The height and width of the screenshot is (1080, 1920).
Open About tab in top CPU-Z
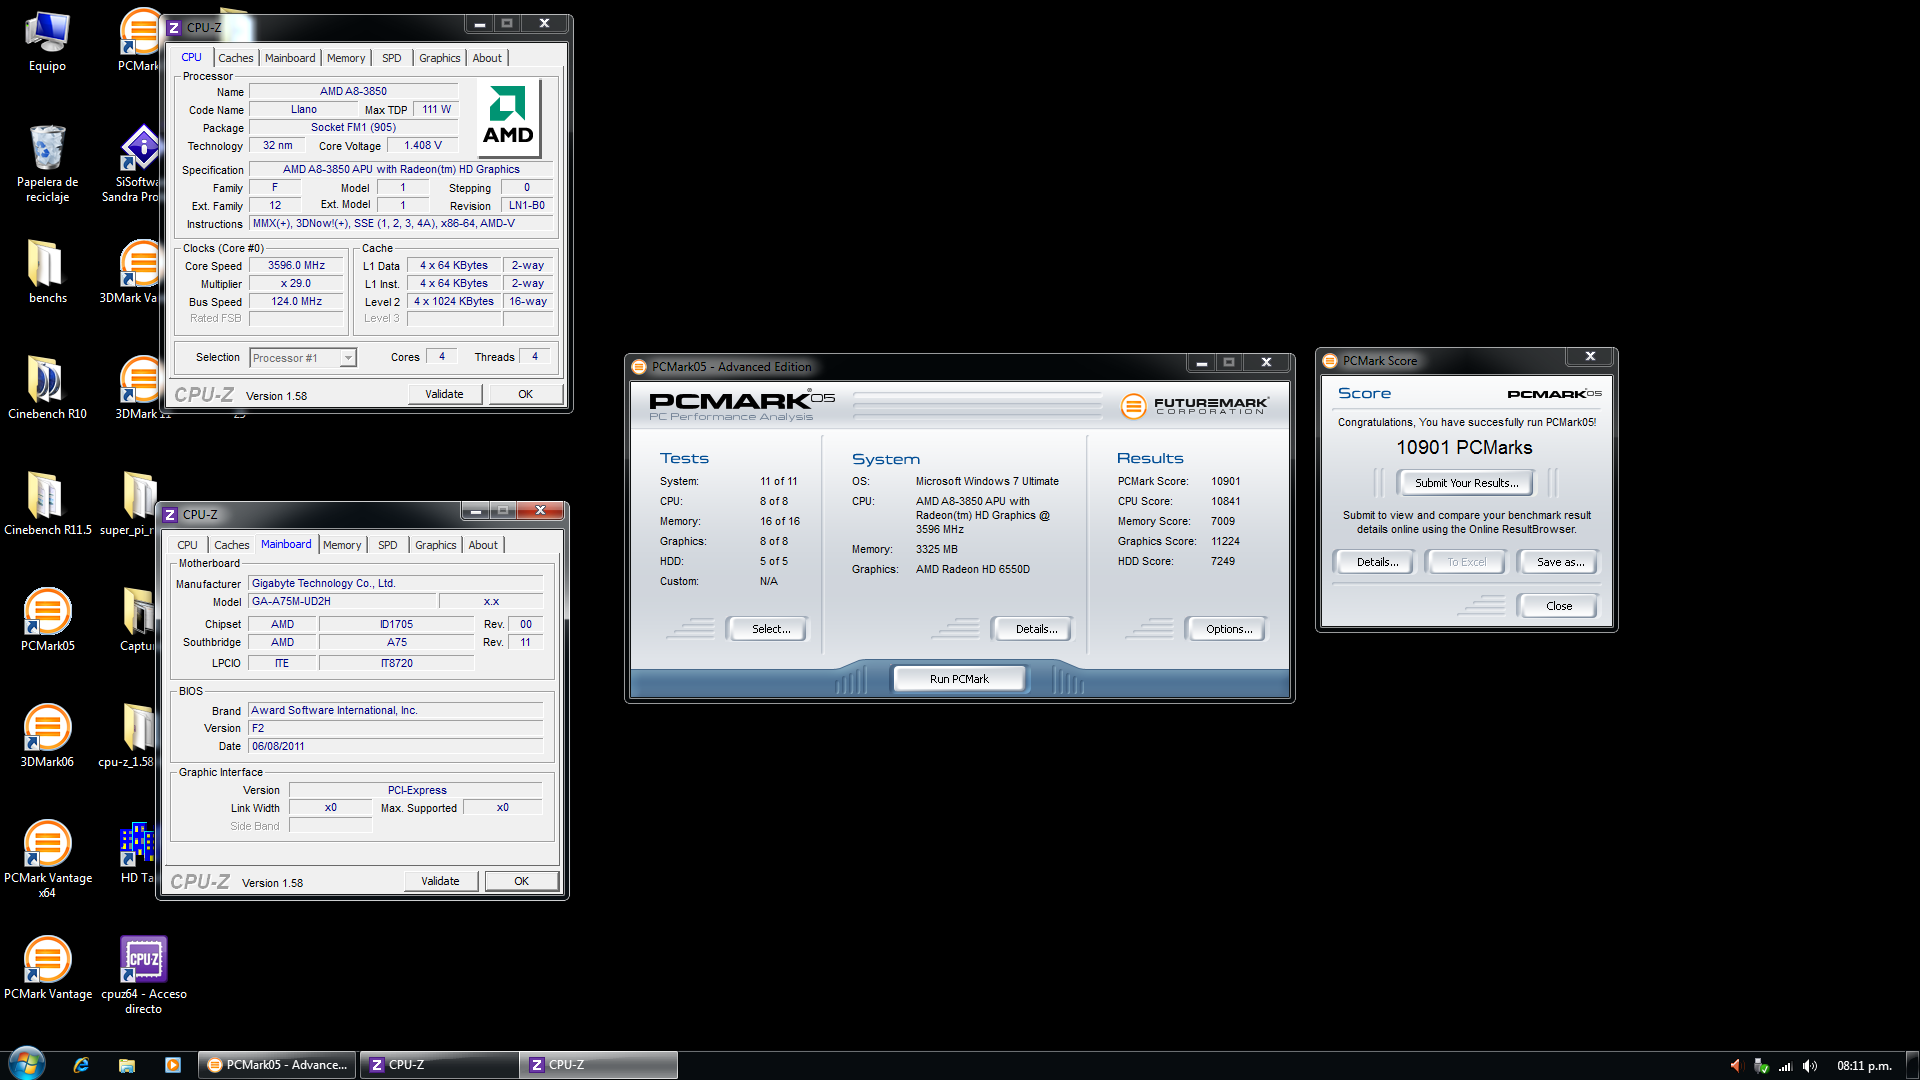487,58
